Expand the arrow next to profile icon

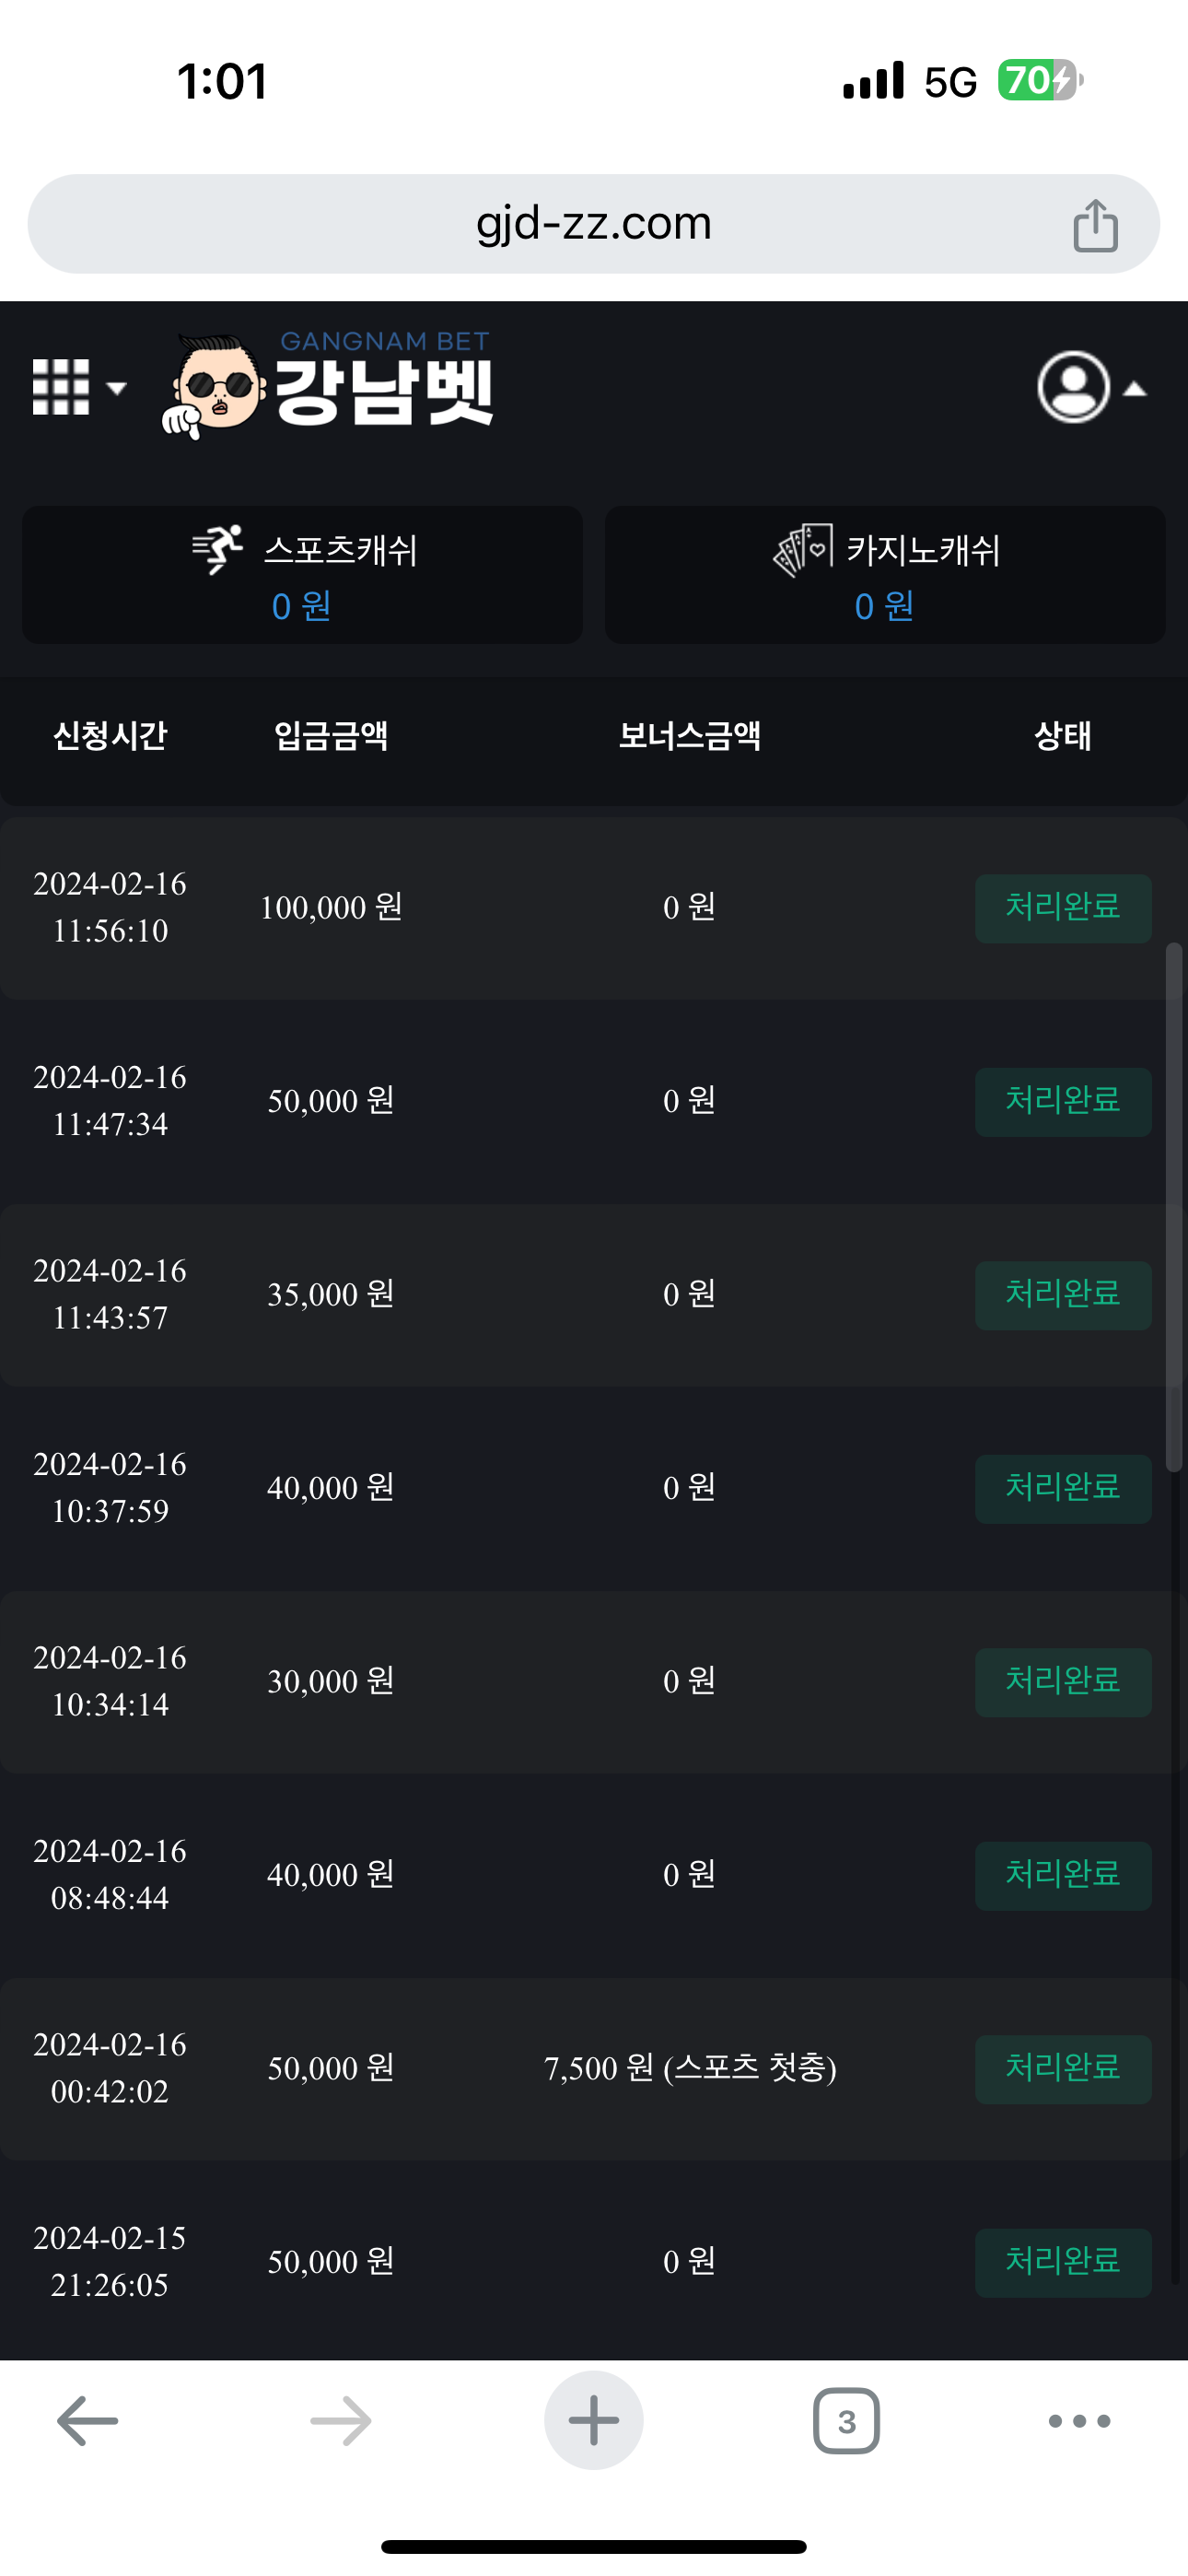point(1135,389)
